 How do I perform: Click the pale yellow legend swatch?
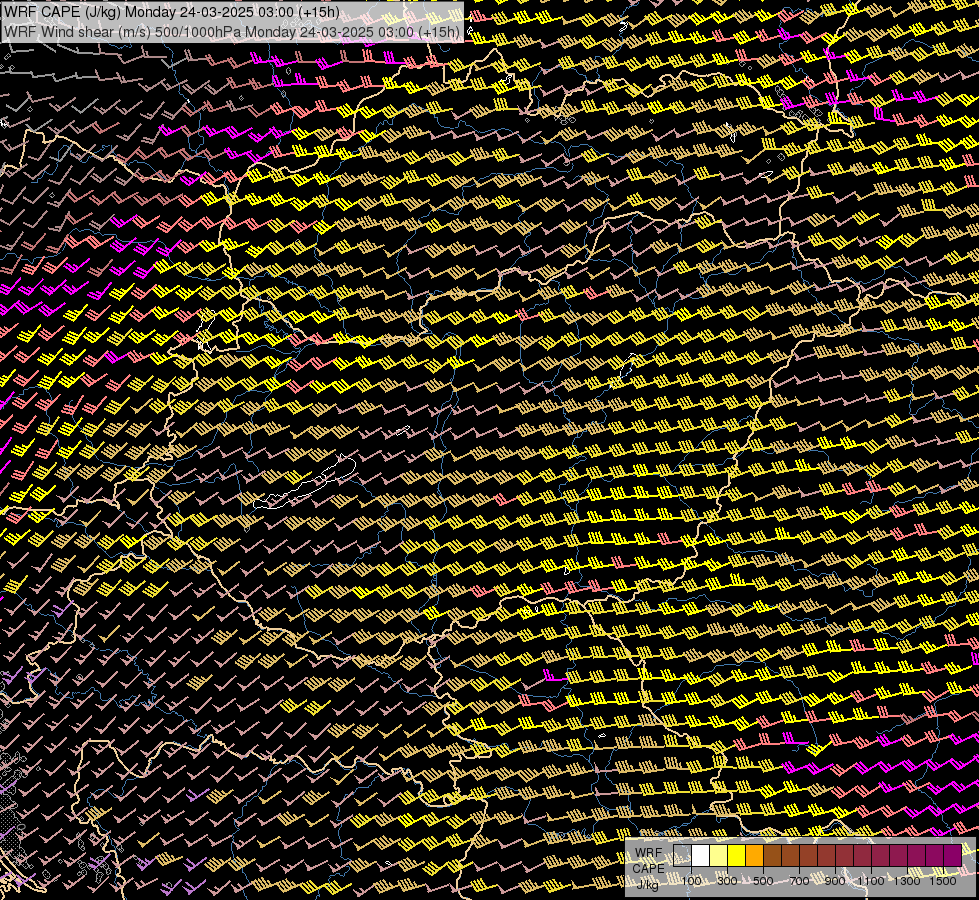click(719, 855)
